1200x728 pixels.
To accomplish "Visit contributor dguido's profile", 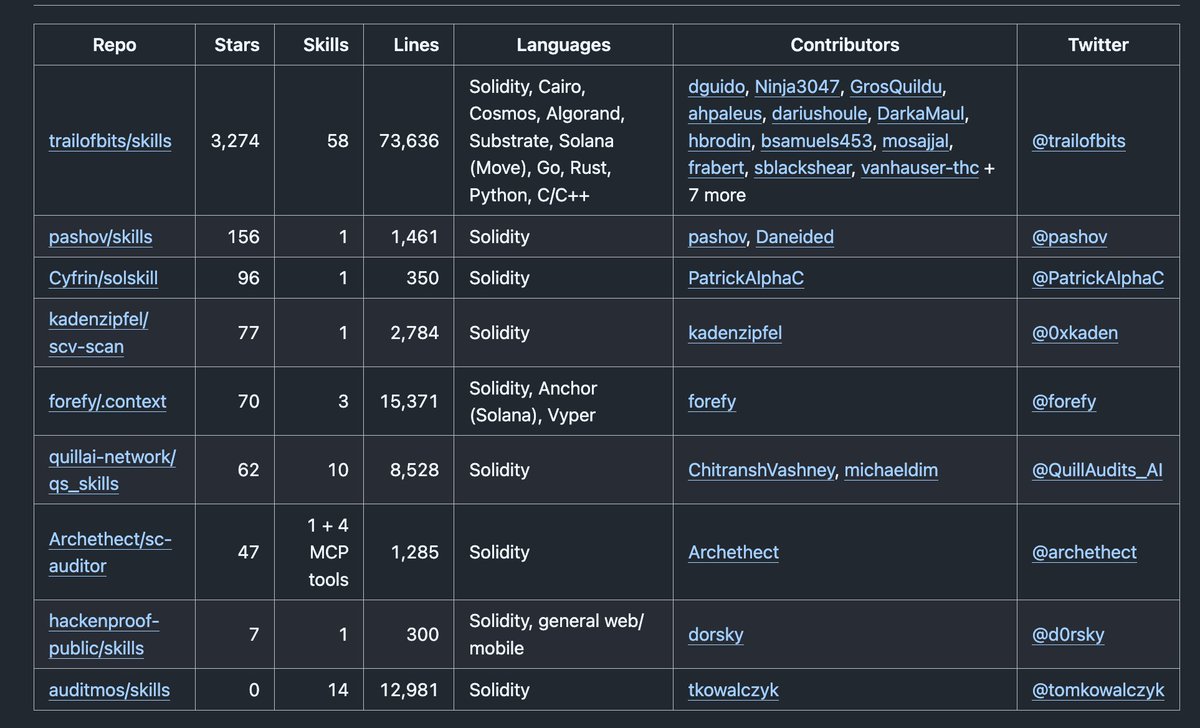I will click(716, 86).
